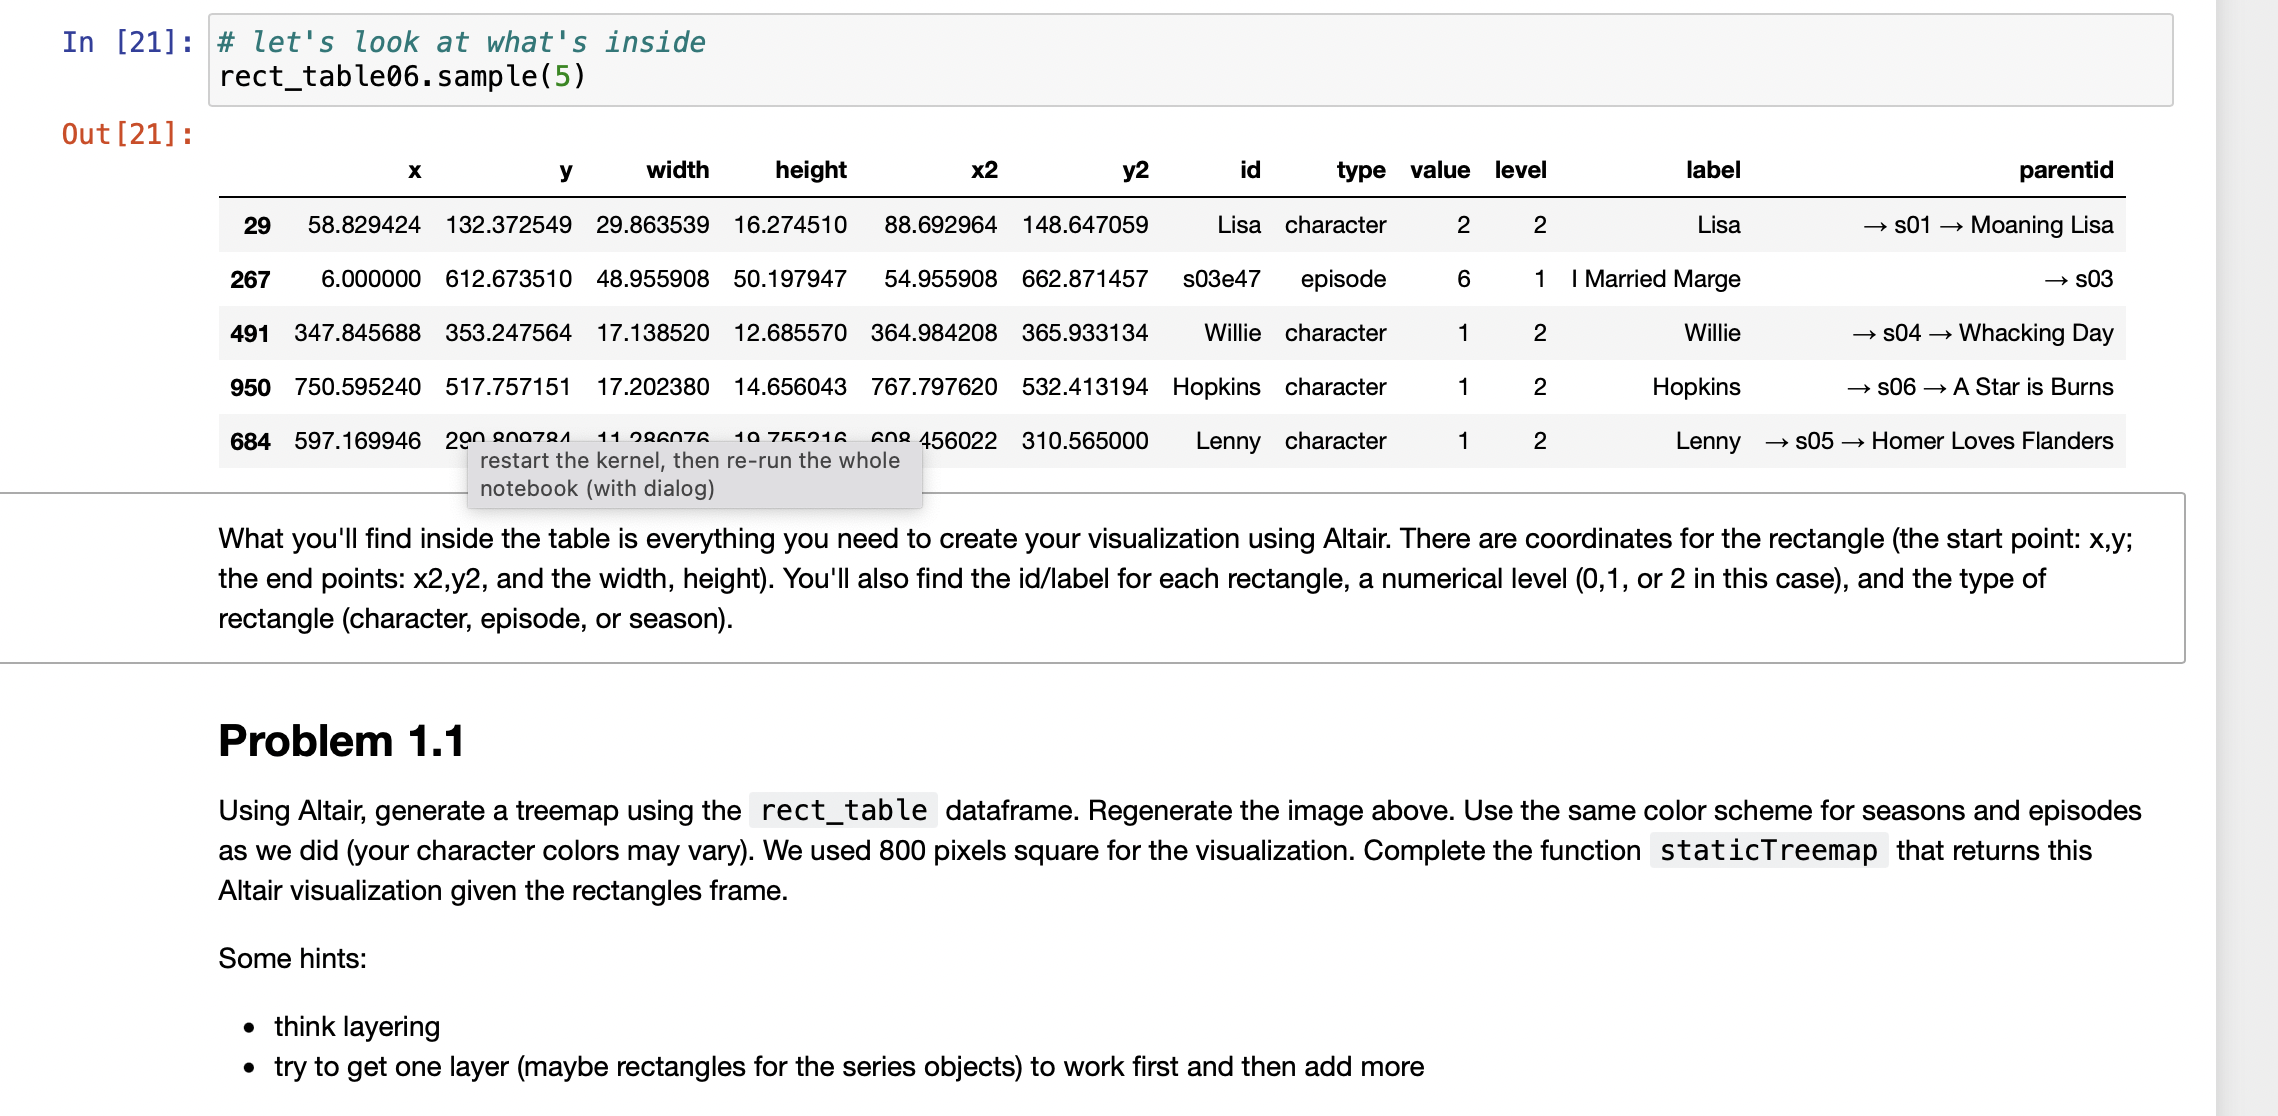Click the 'I Married Marge' label cell

[x=1655, y=279]
